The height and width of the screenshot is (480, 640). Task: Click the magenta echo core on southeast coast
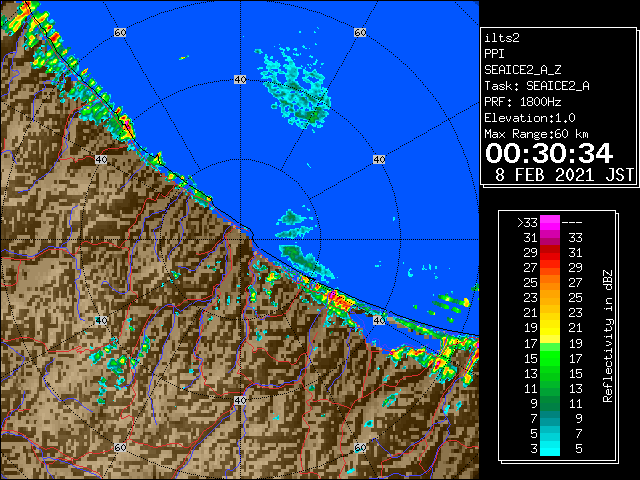[x=333, y=295]
